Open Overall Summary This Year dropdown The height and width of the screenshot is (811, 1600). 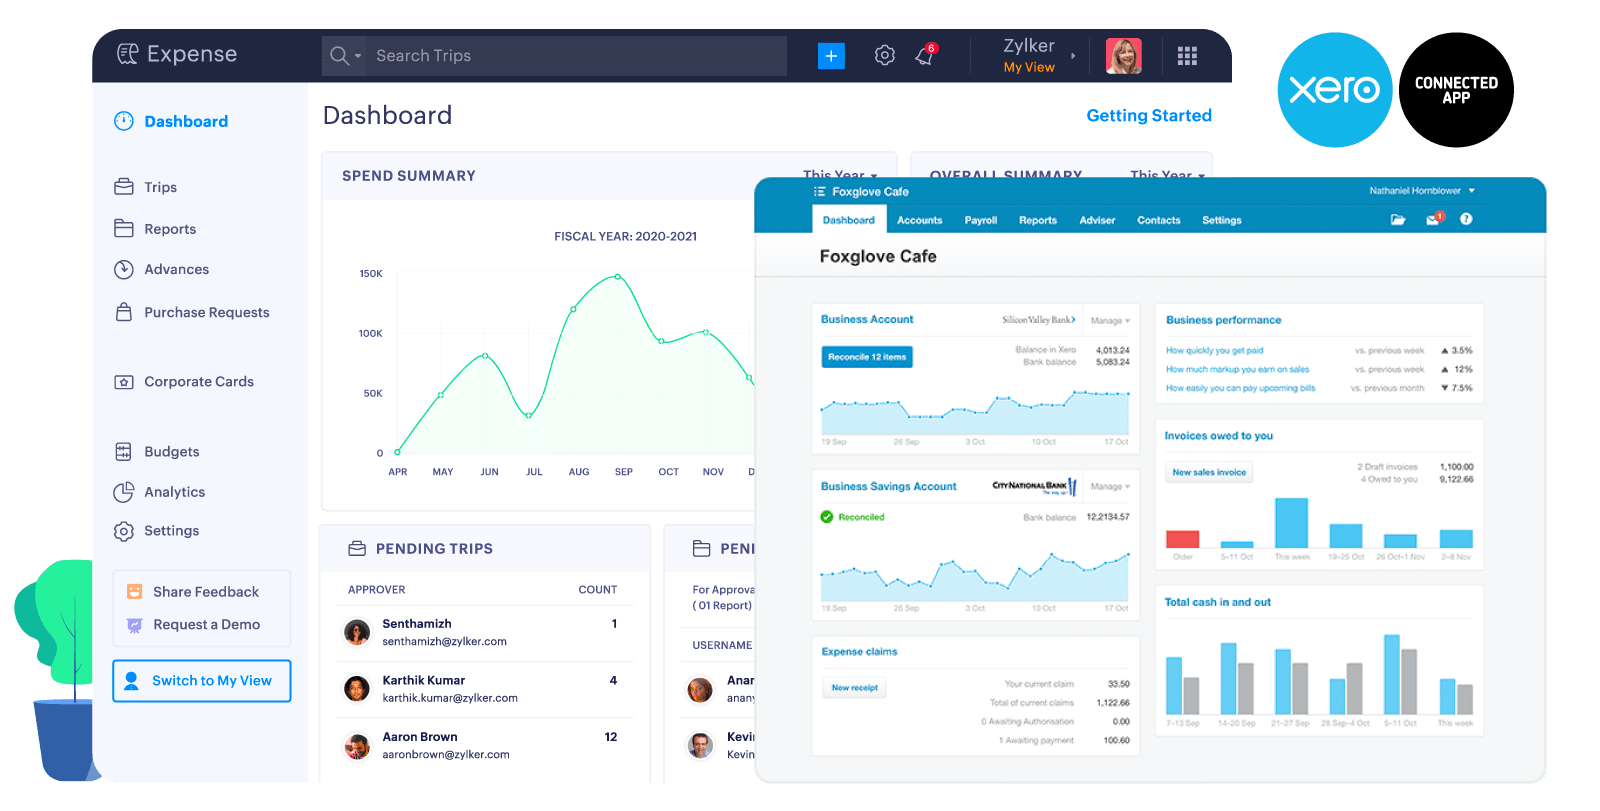coord(1167,175)
